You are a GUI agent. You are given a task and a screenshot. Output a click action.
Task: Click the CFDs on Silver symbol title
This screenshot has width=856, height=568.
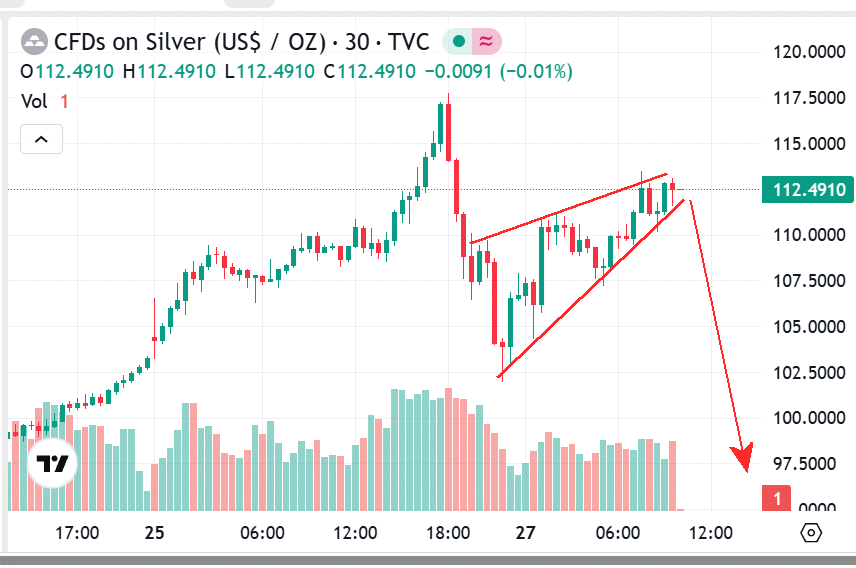[x=190, y=42]
